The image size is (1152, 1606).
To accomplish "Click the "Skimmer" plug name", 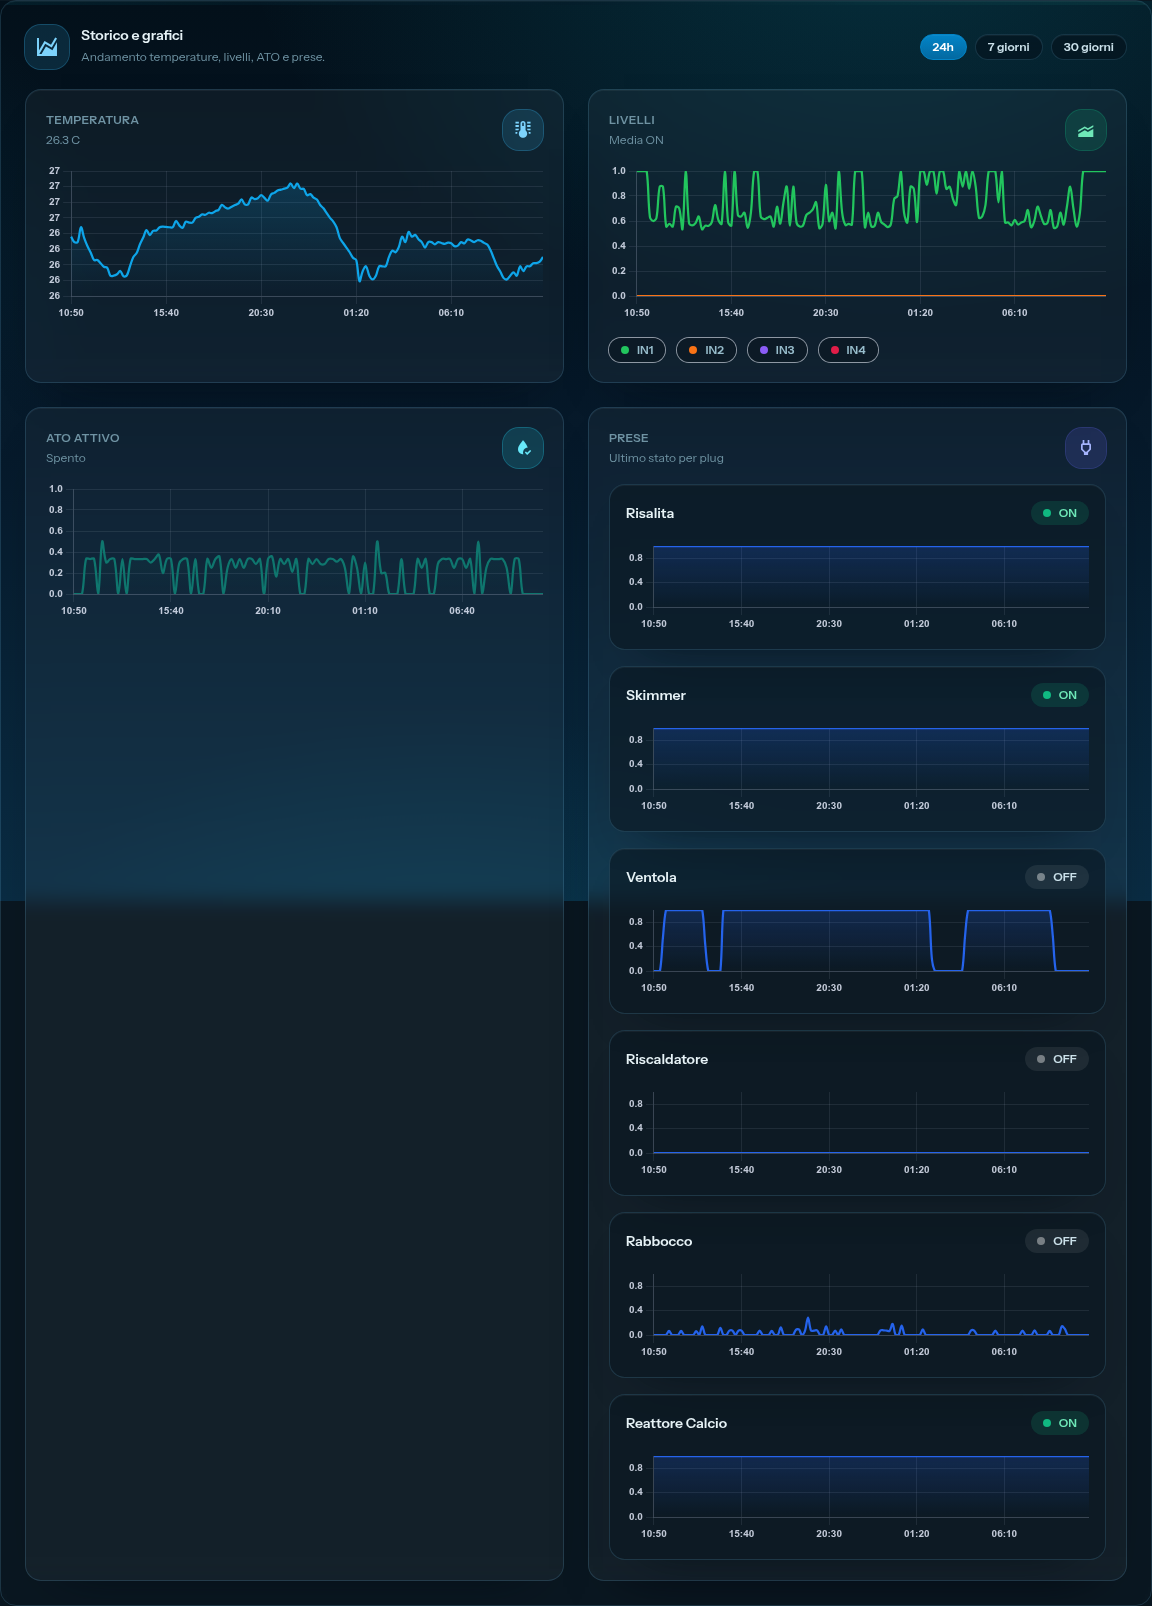I will pyautogui.click(x=656, y=695).
